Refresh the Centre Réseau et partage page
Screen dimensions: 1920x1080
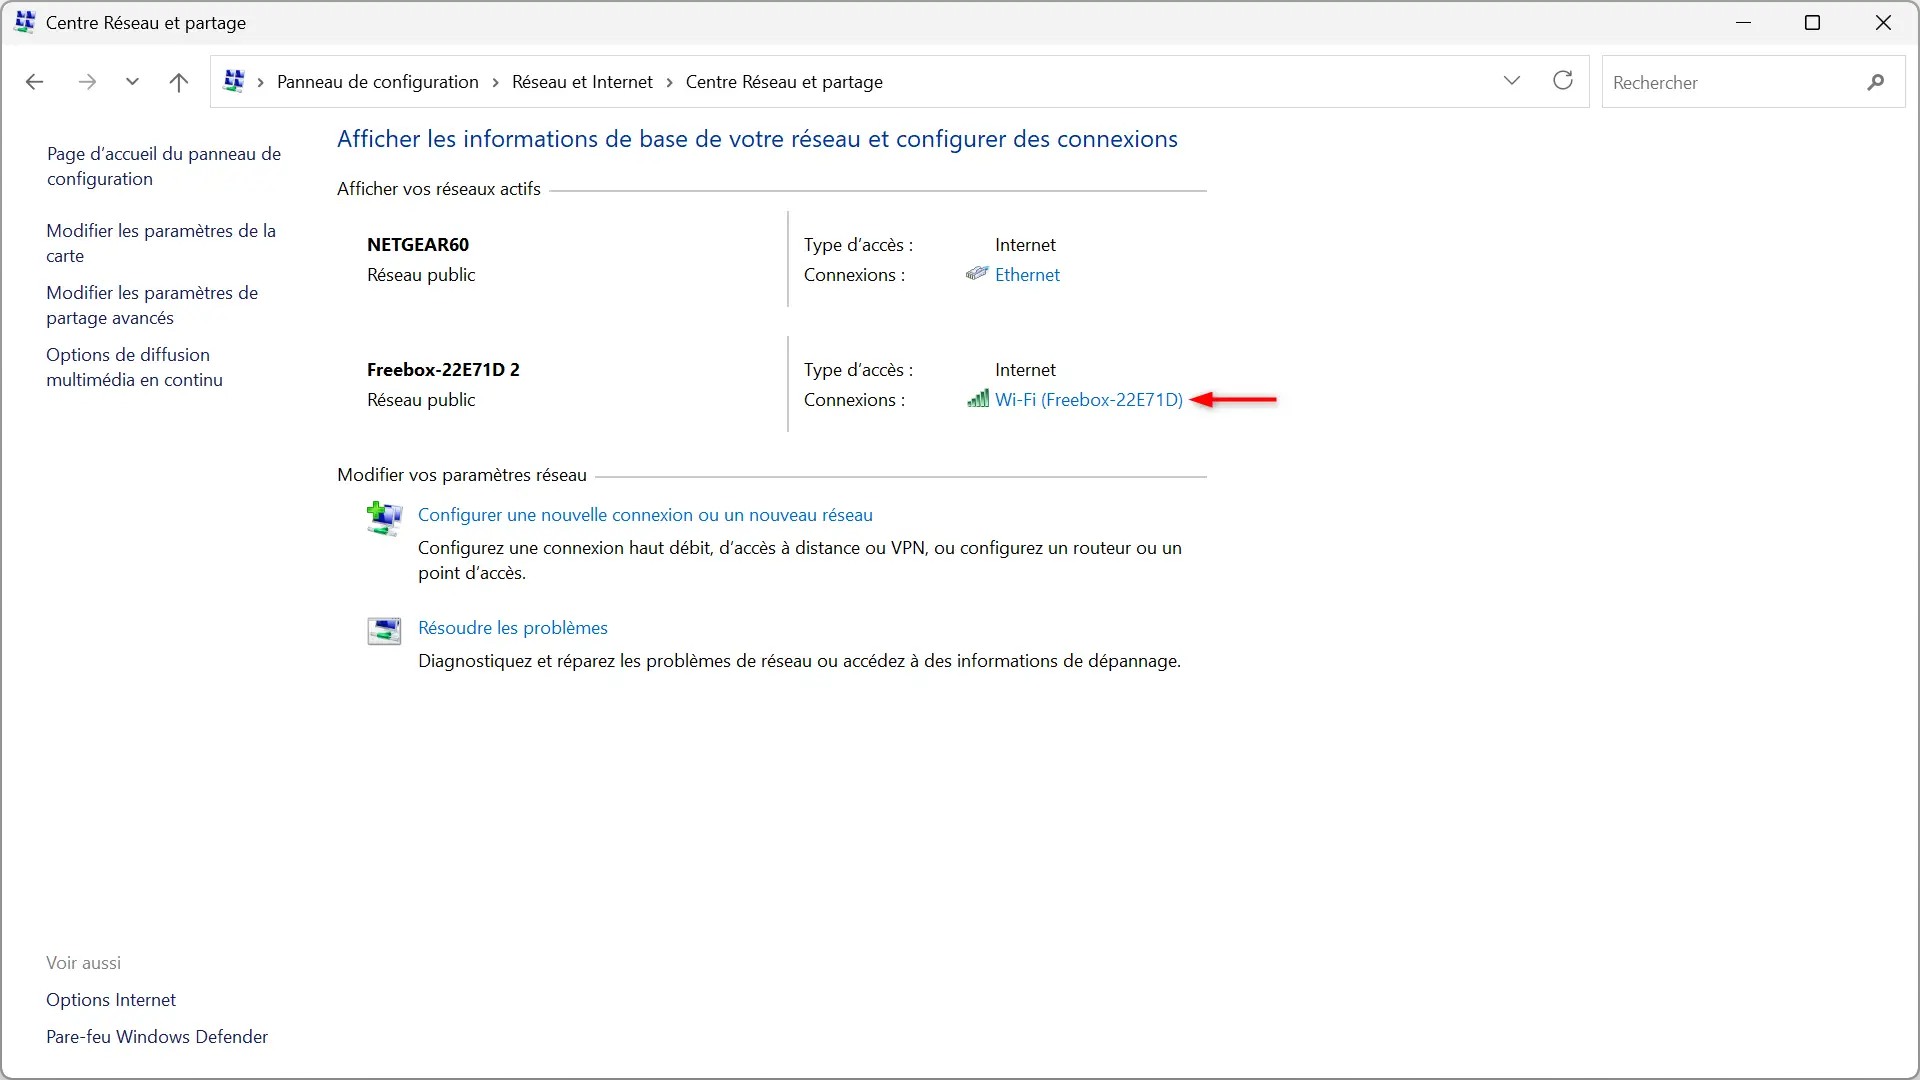1563,81
